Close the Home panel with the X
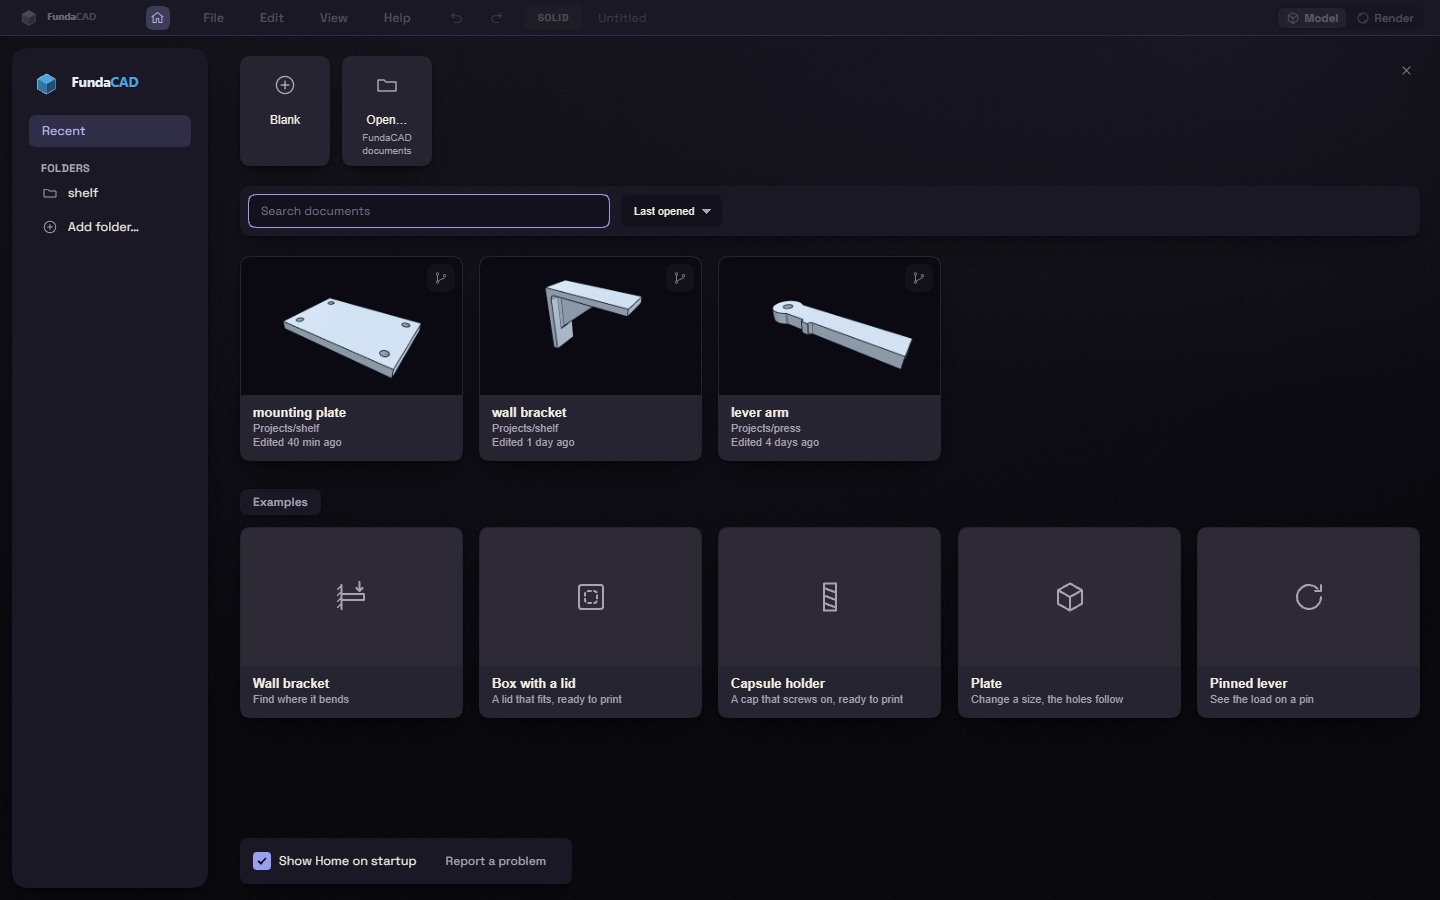1440x900 pixels. click(1406, 70)
